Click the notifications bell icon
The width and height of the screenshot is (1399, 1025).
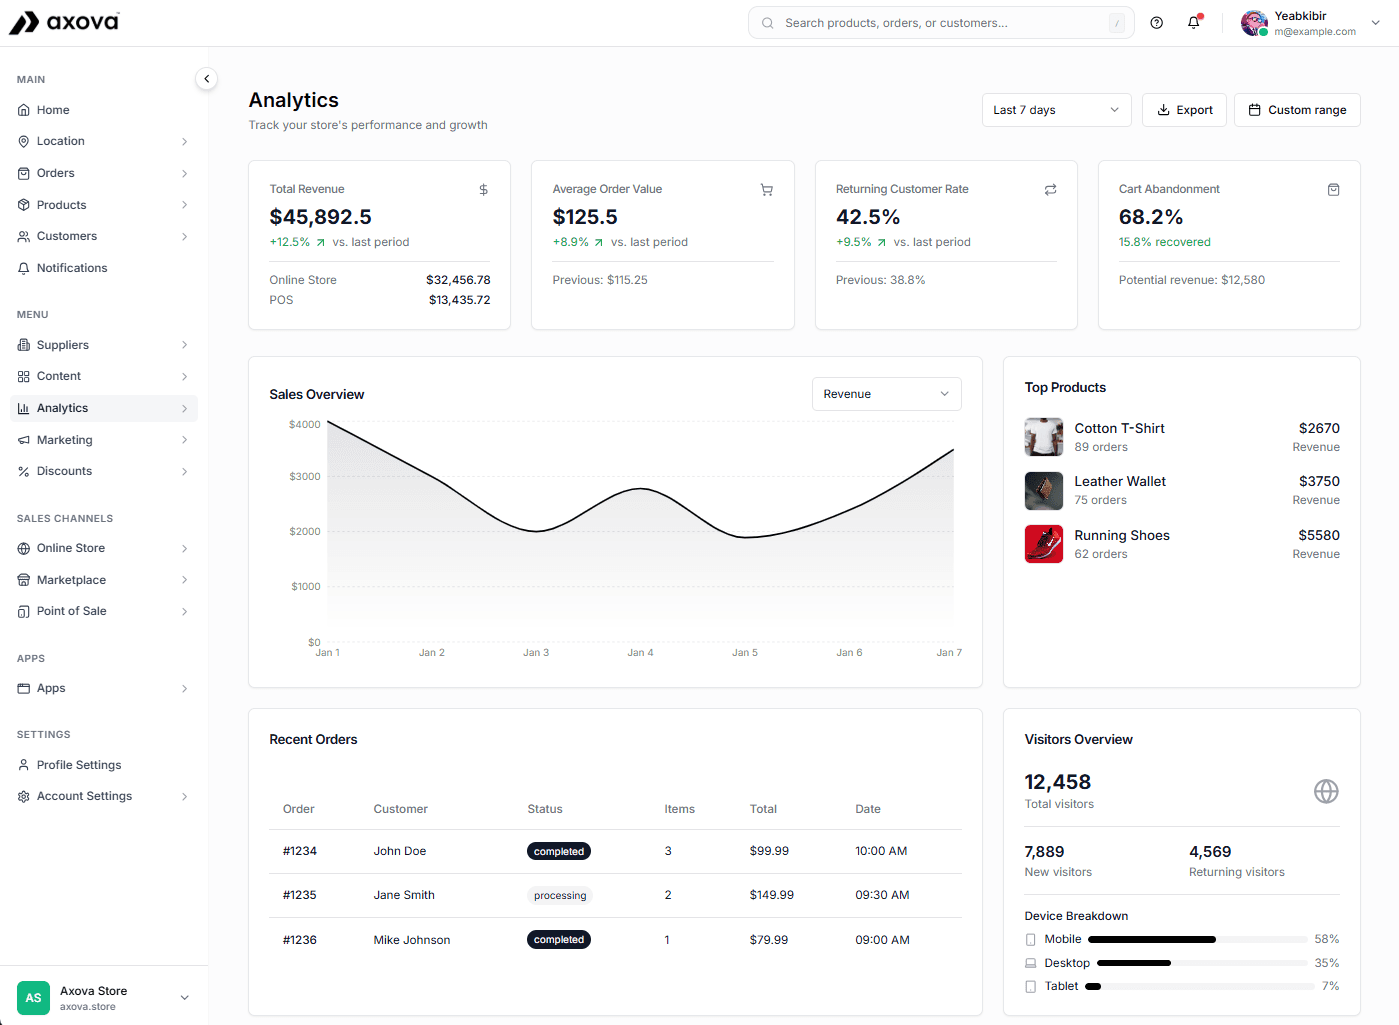[x=1193, y=22]
